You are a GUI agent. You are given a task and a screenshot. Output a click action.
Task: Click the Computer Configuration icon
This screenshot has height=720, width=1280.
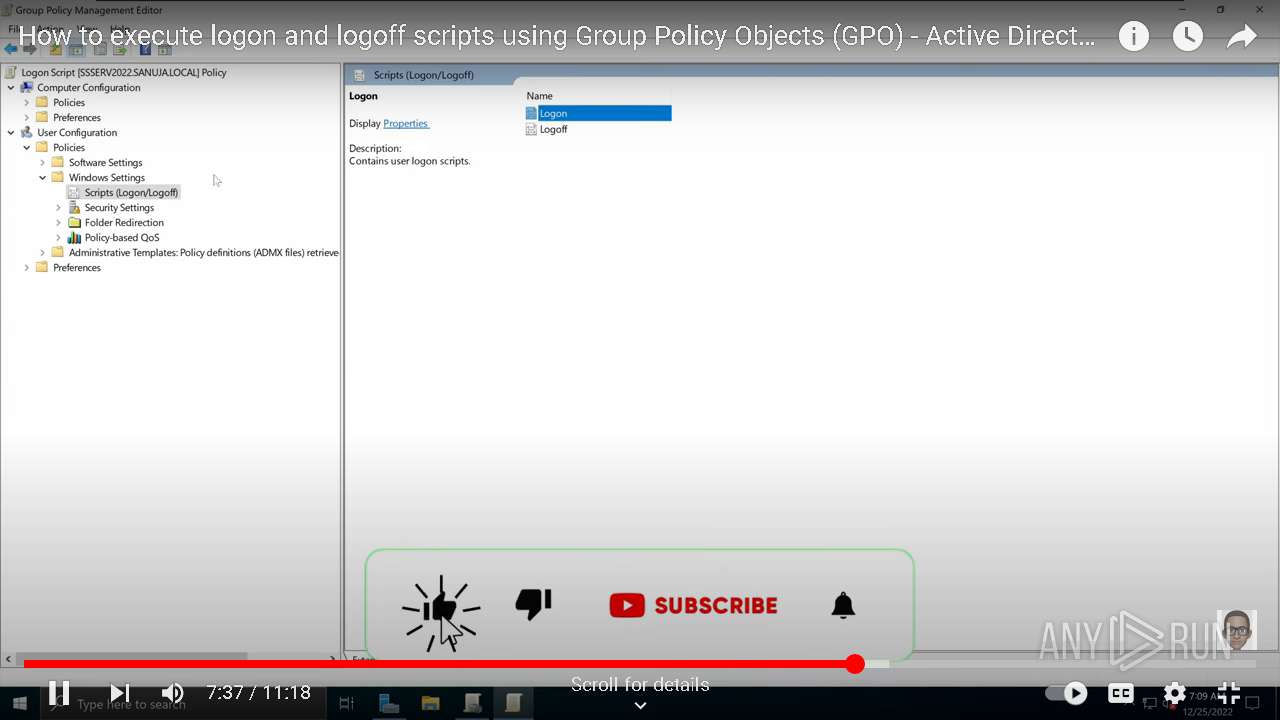click(x=27, y=87)
